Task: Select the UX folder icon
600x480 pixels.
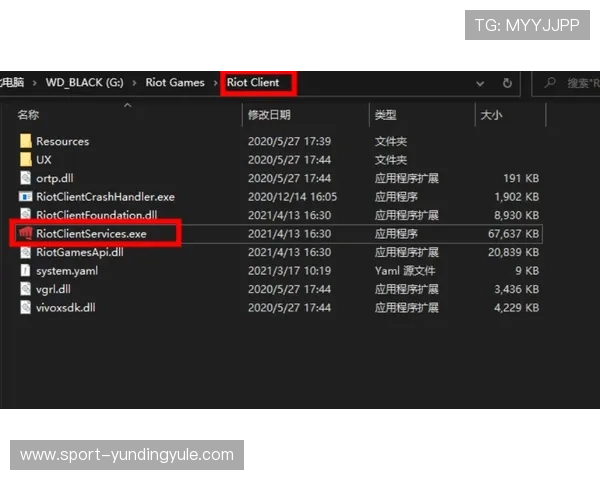Action: click(26, 160)
